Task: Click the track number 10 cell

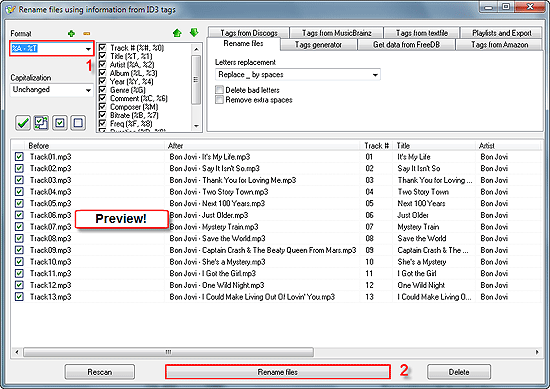Action: pos(369,262)
